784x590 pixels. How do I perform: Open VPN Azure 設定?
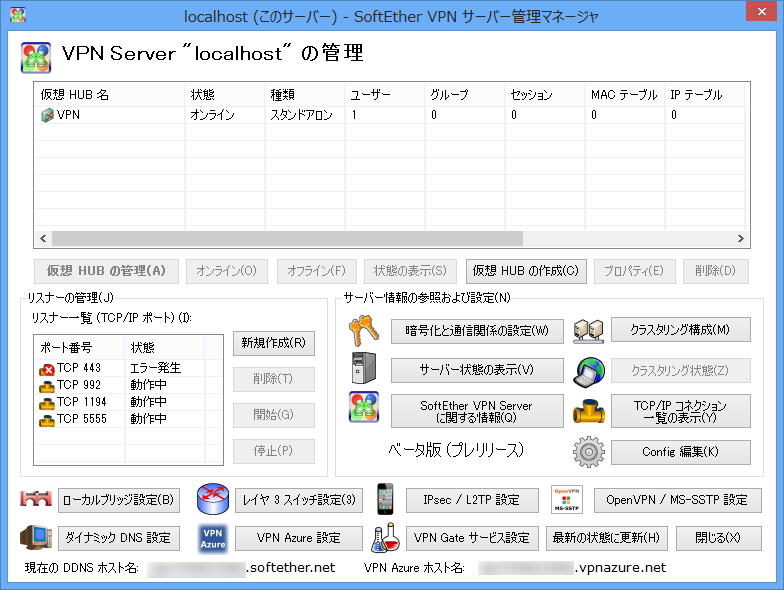pyautogui.click(x=299, y=538)
